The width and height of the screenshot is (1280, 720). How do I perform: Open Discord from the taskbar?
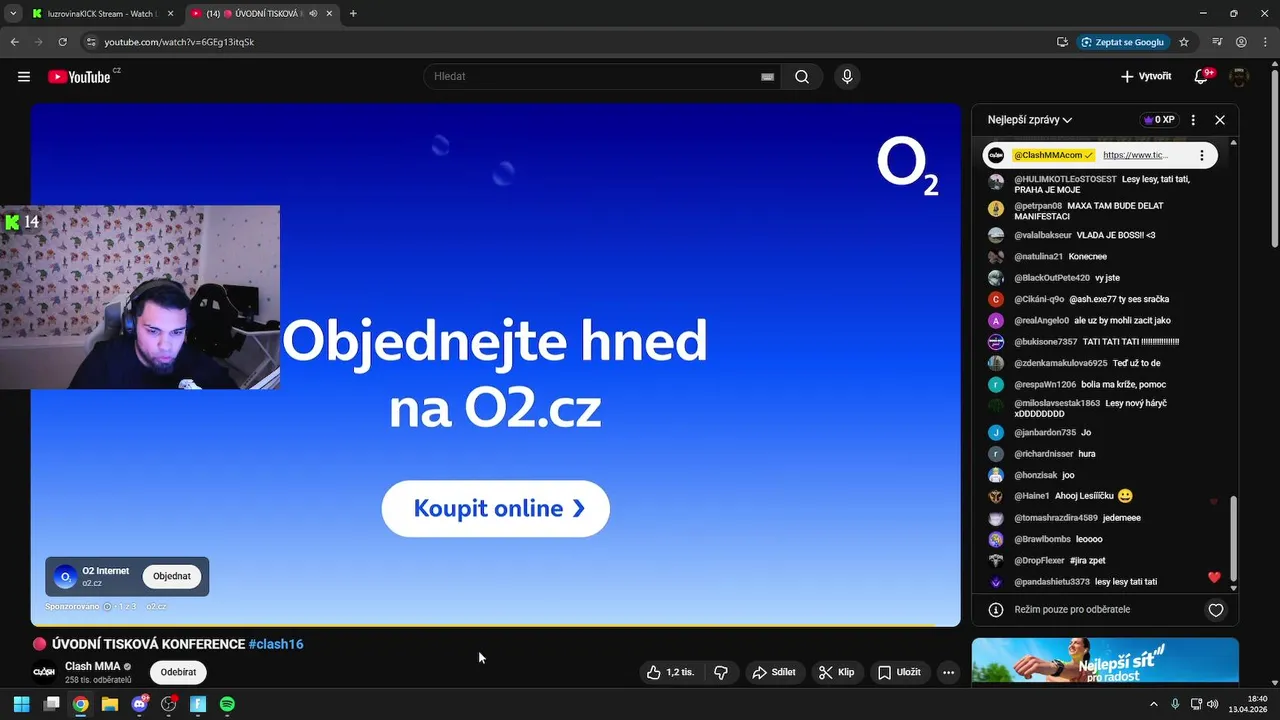click(x=140, y=704)
